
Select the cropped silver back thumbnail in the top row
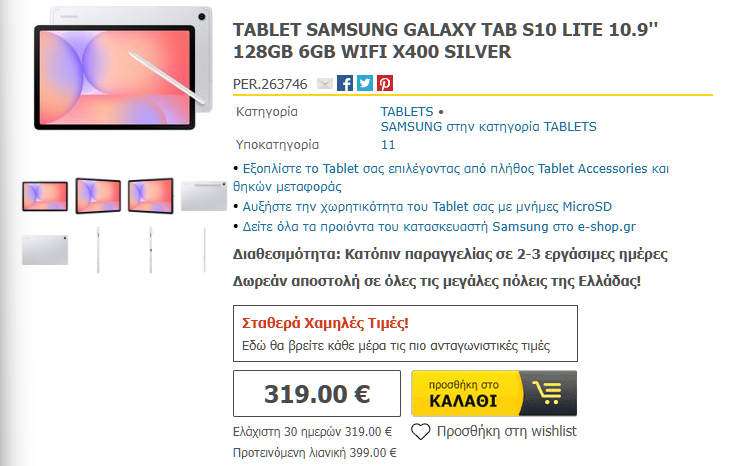click(x=205, y=195)
